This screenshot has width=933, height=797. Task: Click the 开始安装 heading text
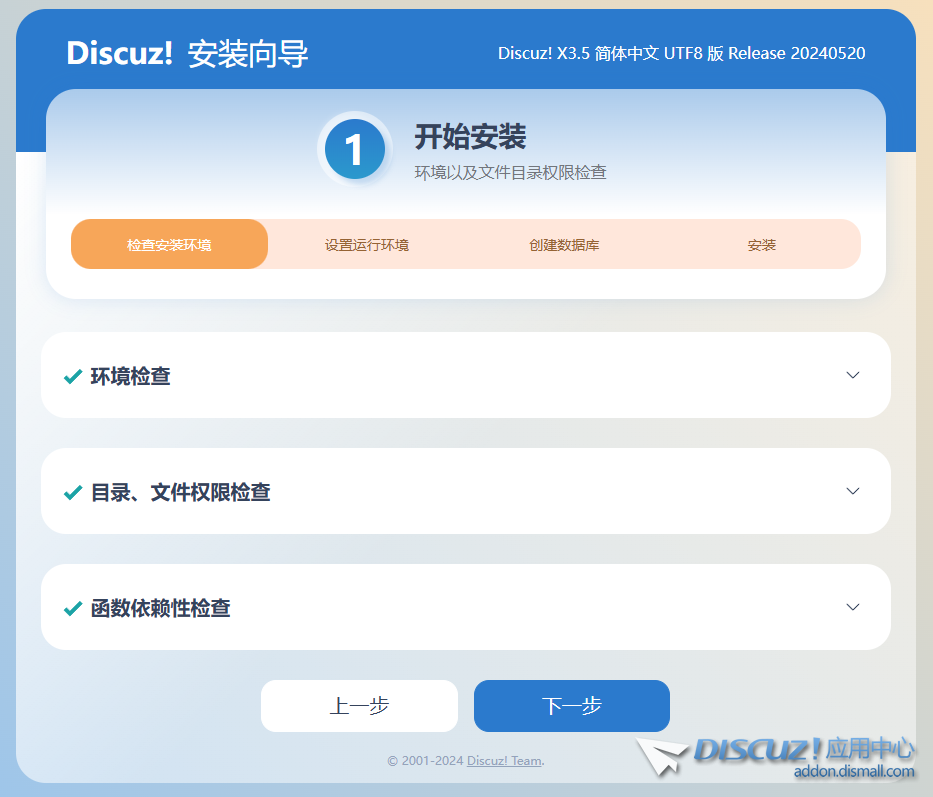coord(470,137)
